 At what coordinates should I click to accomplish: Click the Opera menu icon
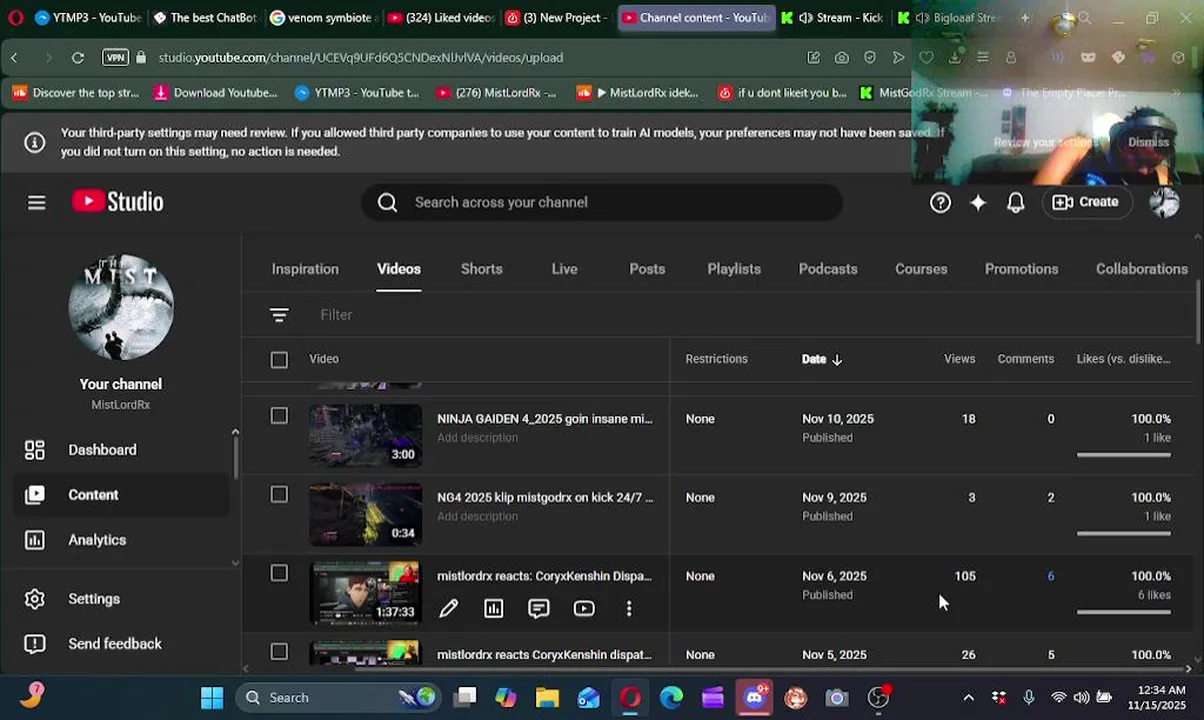[15, 18]
